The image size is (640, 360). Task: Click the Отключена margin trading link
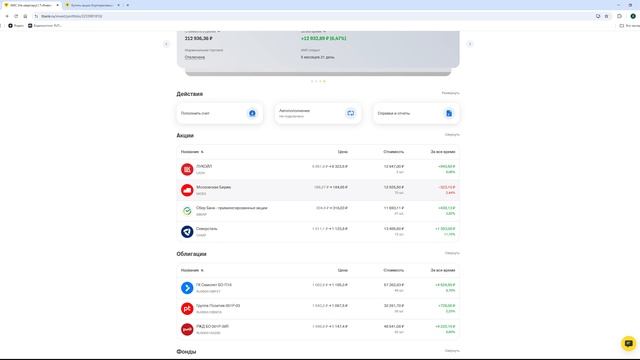coord(195,57)
